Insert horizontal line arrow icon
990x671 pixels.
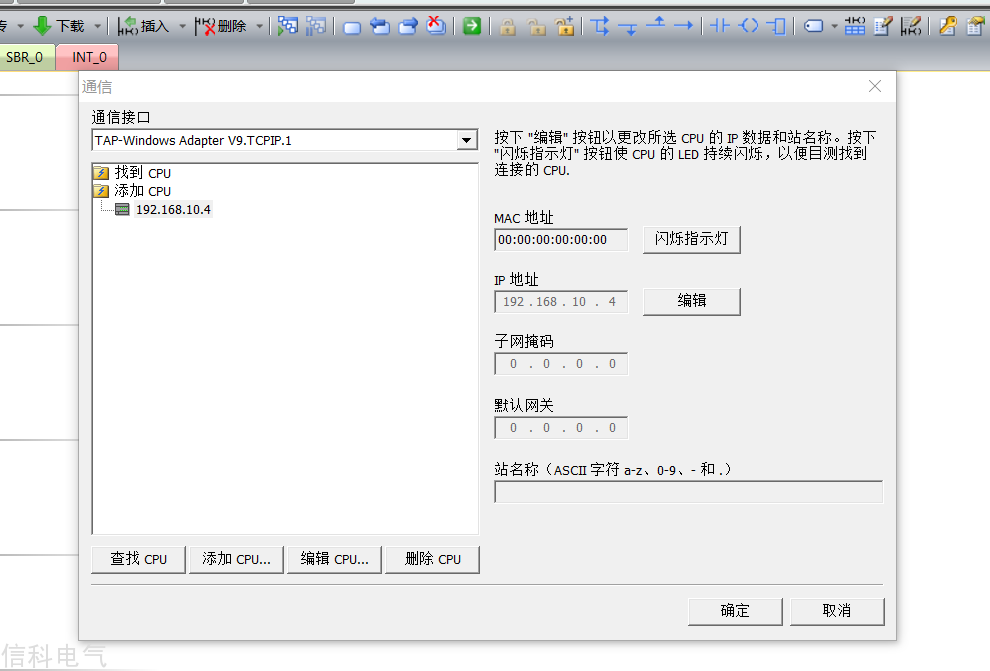click(684, 26)
